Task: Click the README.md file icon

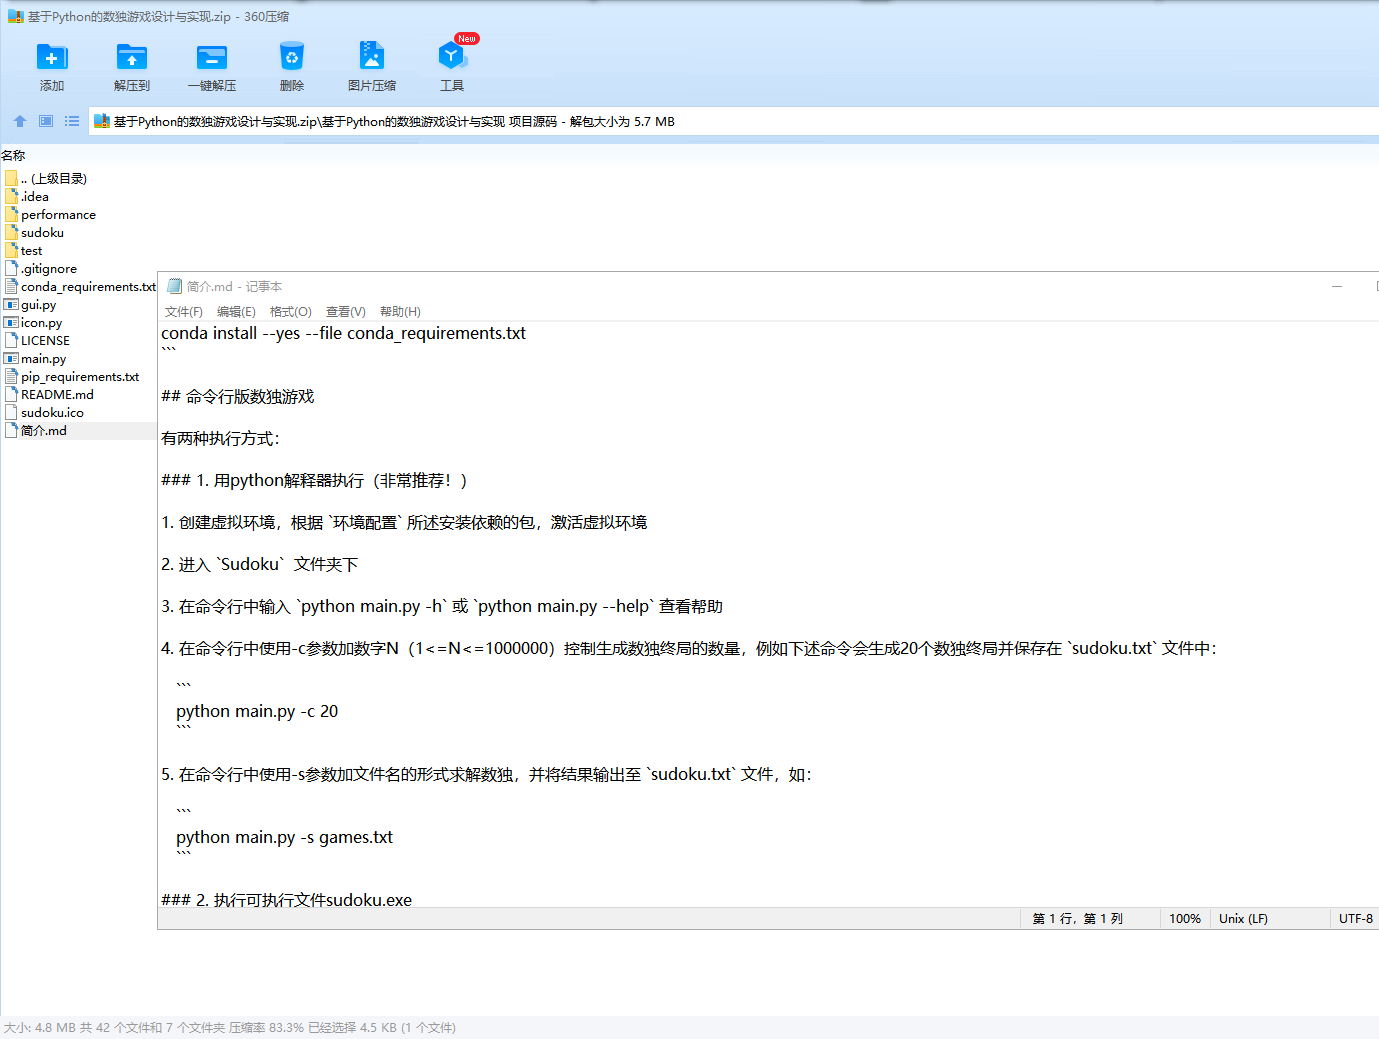Action: pos(12,394)
